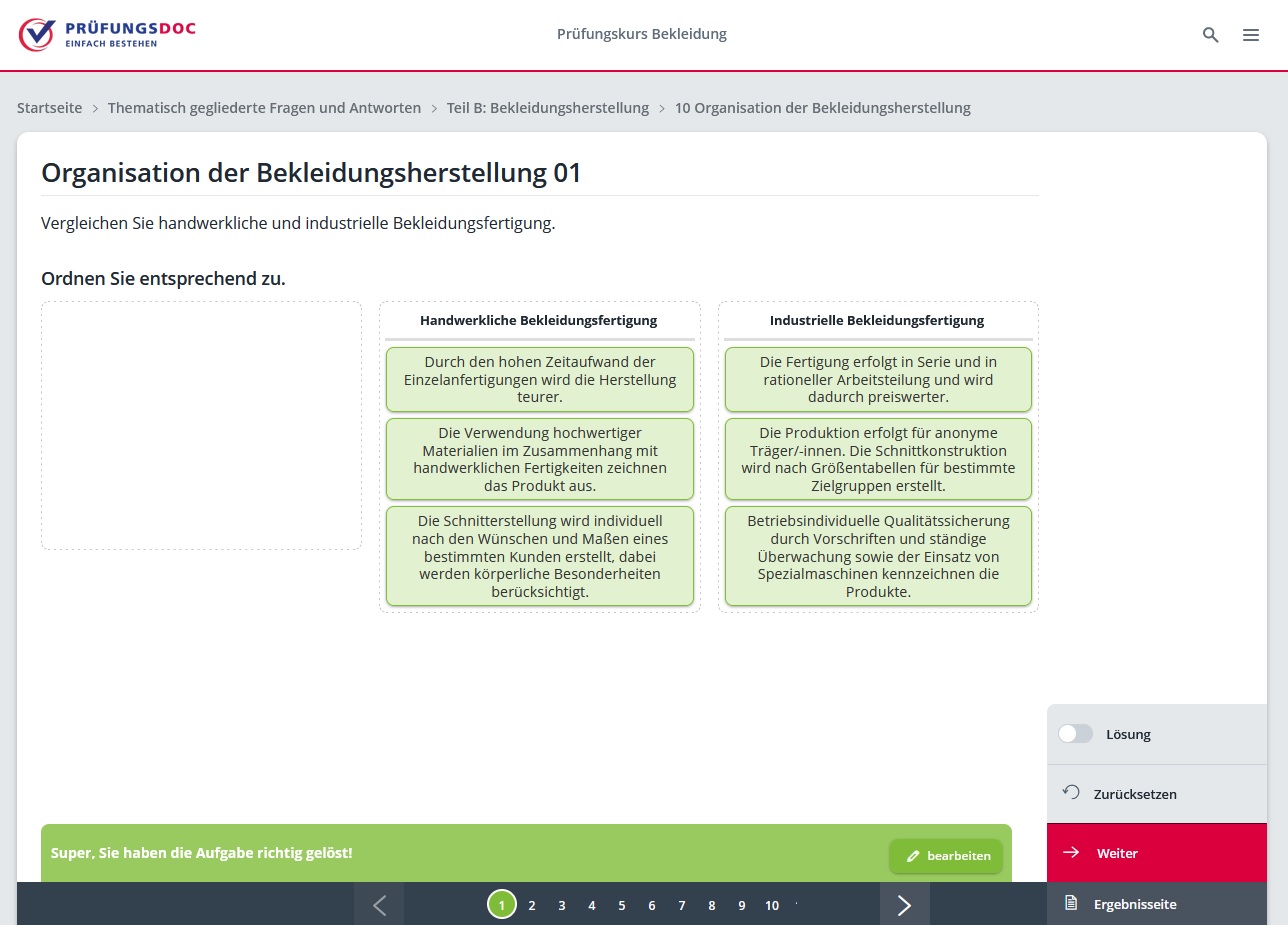Click the empty source drop zone
The height and width of the screenshot is (925, 1288).
click(x=201, y=426)
